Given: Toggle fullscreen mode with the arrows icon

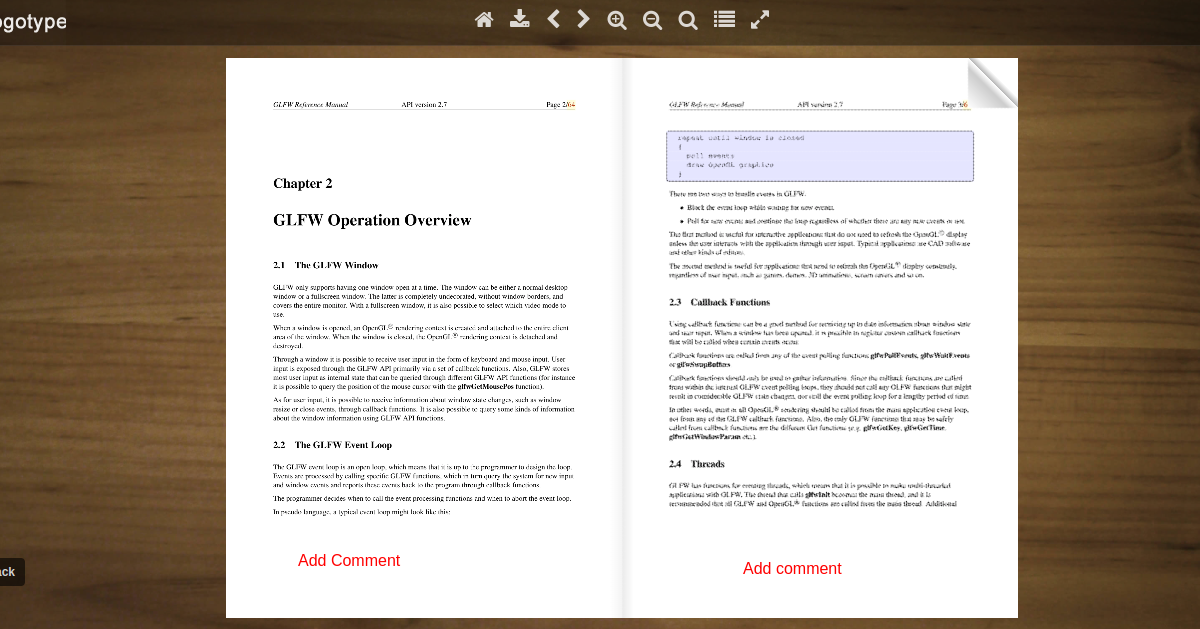Looking at the screenshot, I should [760, 20].
